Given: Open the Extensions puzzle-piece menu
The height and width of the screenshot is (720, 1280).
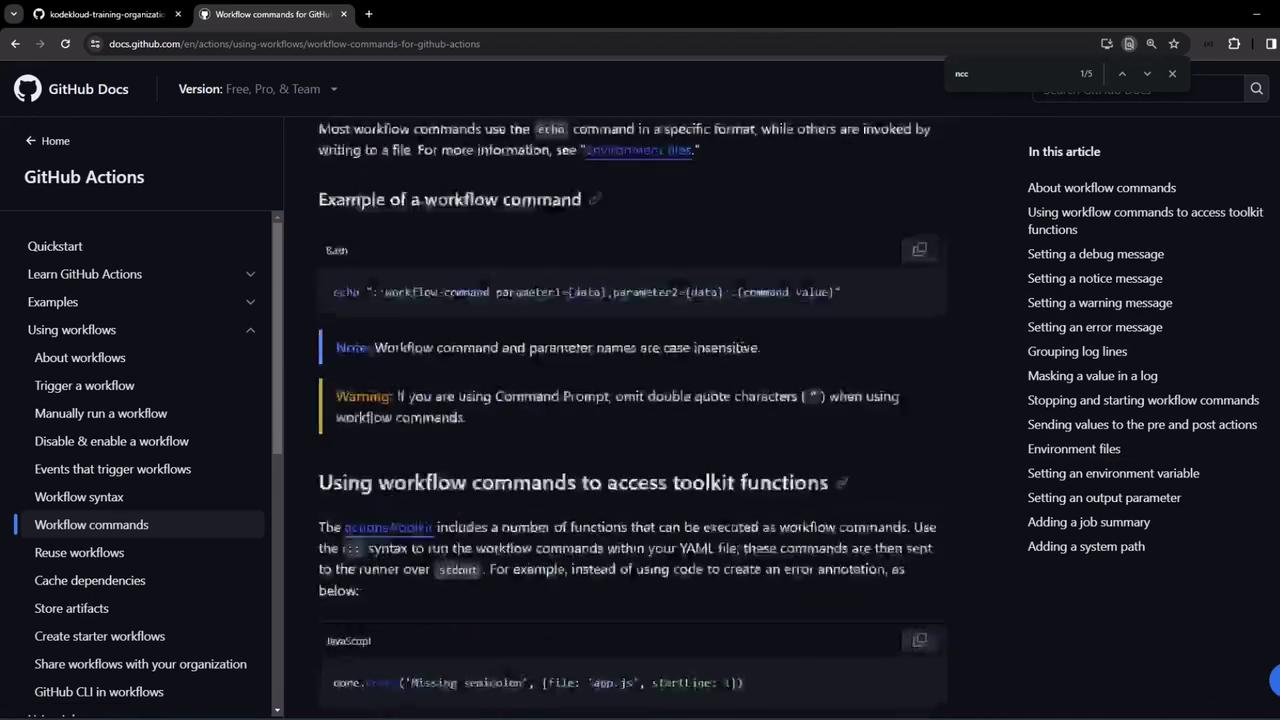Looking at the screenshot, I should pyautogui.click(x=1234, y=44).
